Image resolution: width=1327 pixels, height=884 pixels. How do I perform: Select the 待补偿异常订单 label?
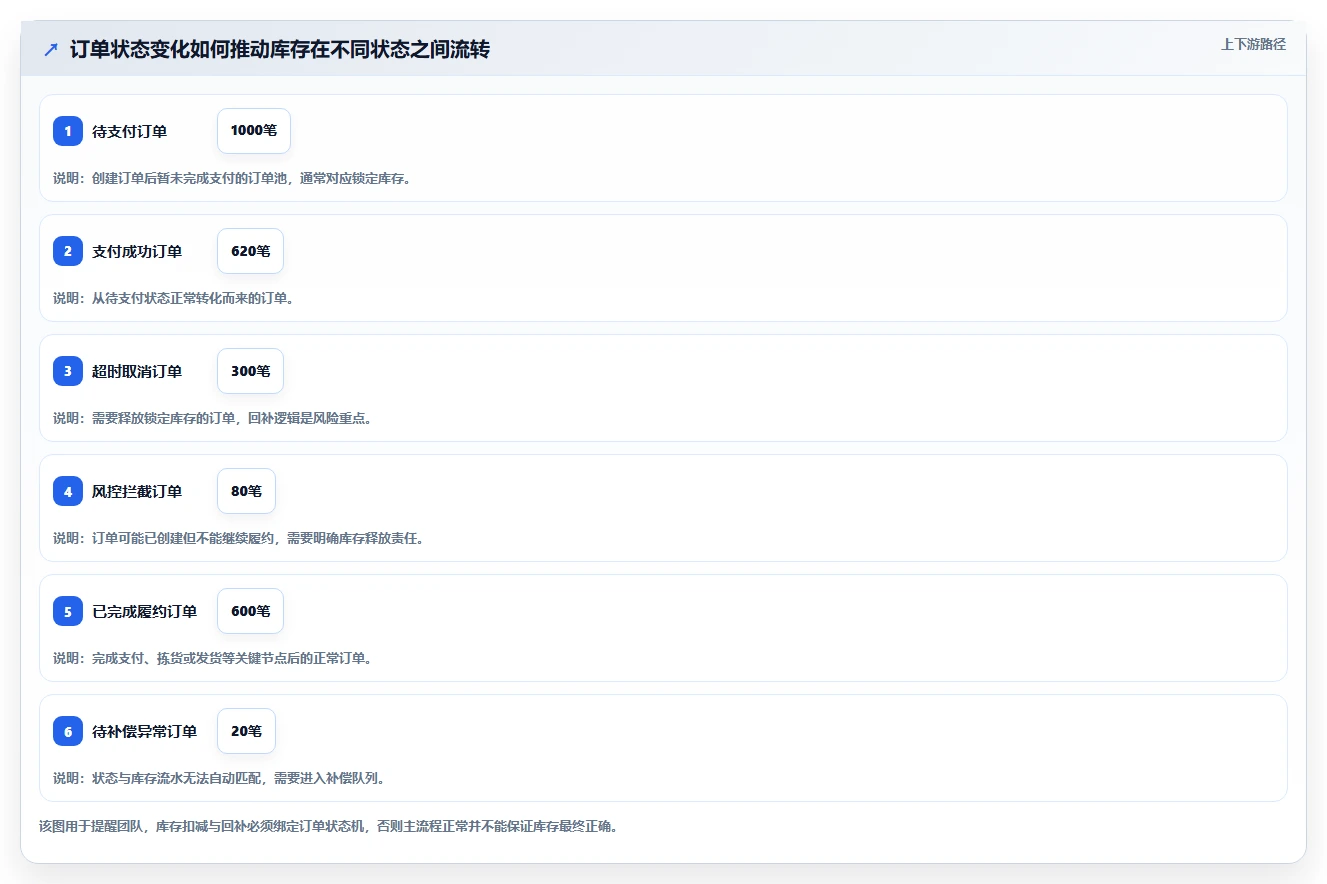[x=144, y=731]
